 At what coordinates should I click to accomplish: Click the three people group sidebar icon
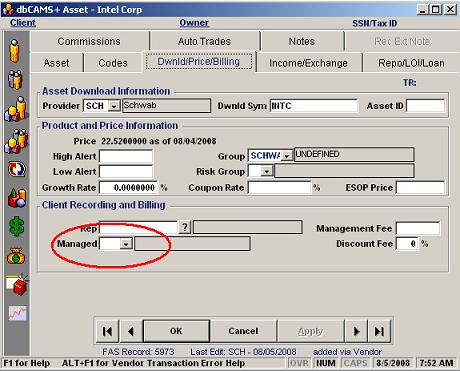click(x=15, y=80)
